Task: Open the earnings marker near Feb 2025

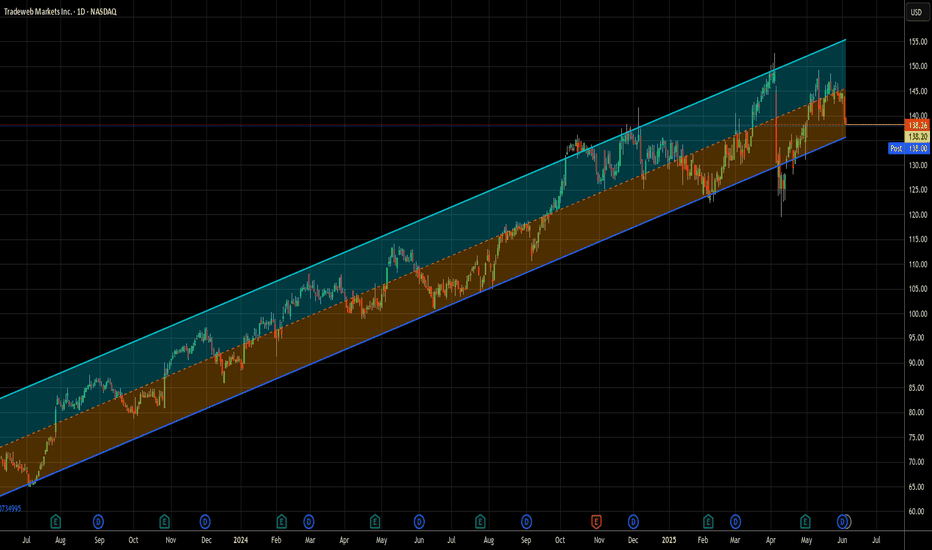Action: [x=708, y=522]
